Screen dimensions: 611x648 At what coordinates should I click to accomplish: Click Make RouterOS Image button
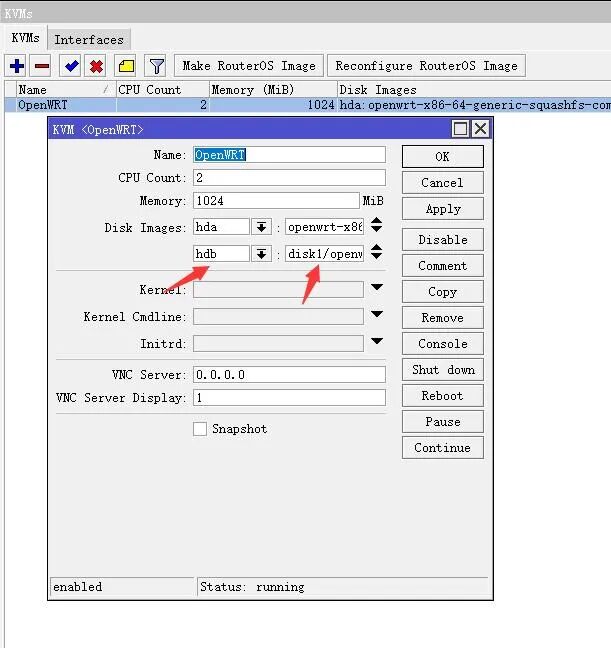[x=249, y=66]
